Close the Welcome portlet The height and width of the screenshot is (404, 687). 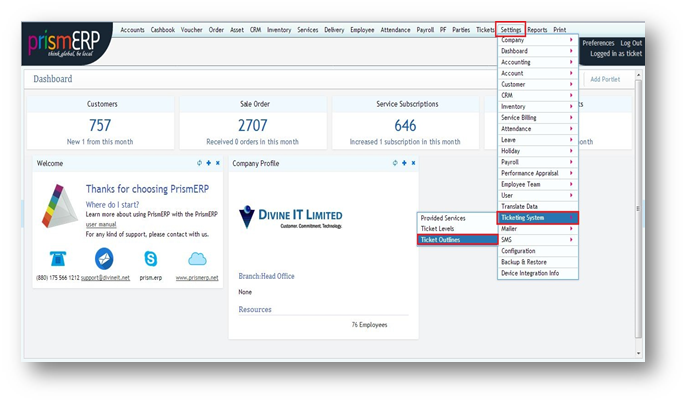217,163
